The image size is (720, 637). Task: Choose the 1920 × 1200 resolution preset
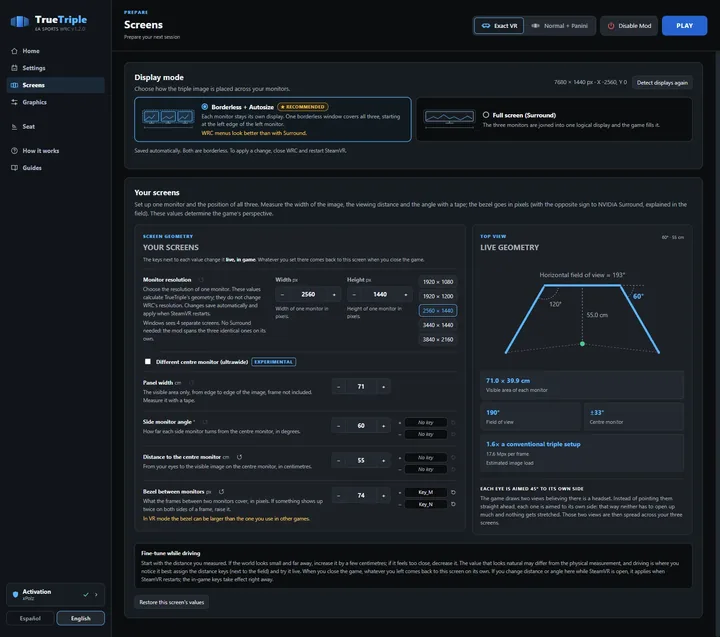pyautogui.click(x=438, y=296)
